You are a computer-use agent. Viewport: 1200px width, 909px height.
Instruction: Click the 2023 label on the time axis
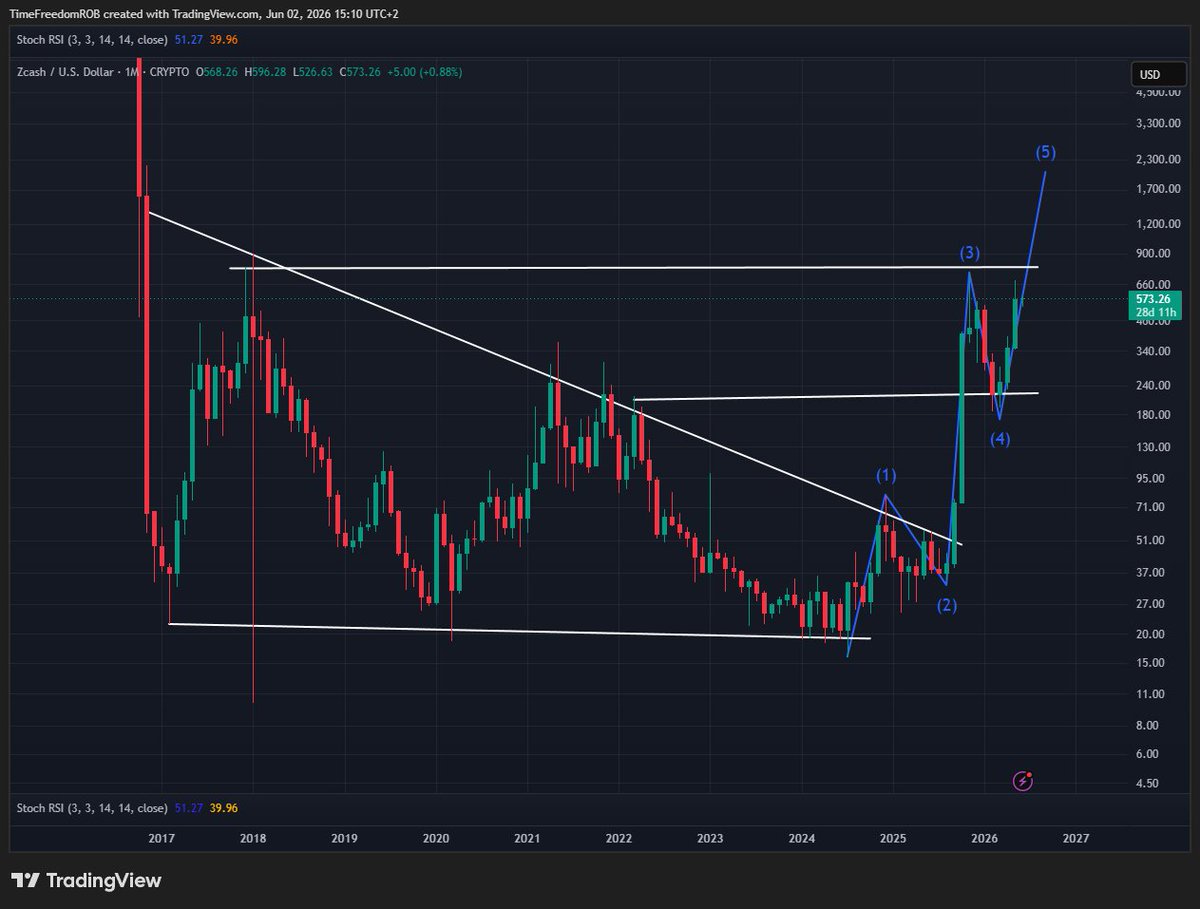(x=710, y=838)
